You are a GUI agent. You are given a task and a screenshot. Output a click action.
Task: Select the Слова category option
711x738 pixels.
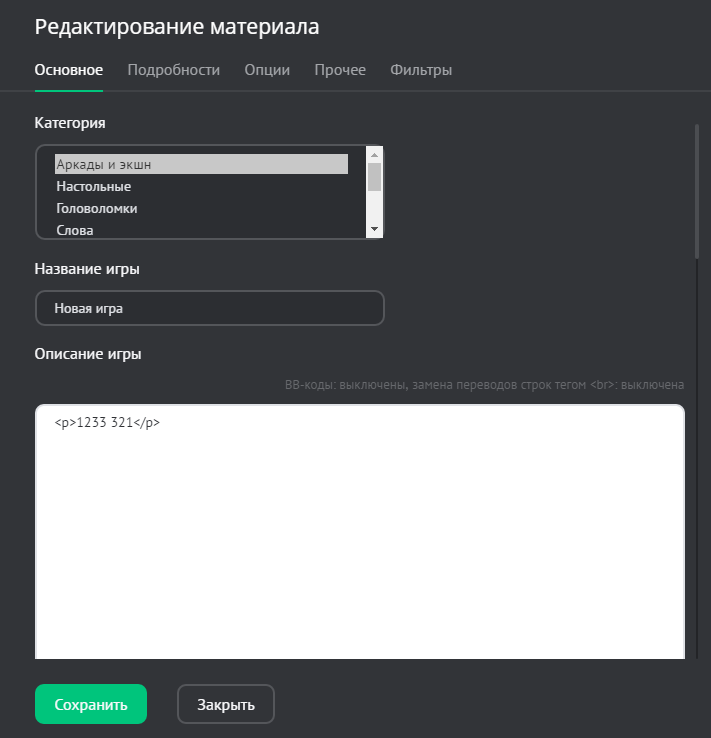tap(75, 230)
